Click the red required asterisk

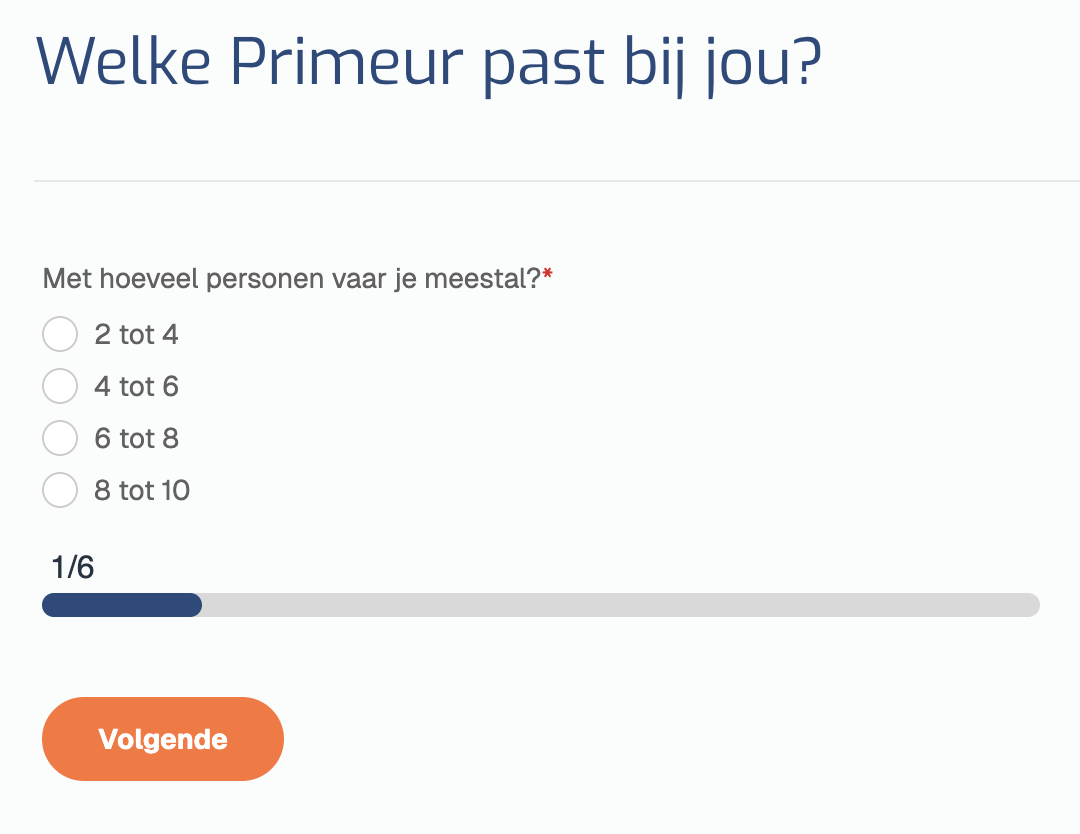548,276
